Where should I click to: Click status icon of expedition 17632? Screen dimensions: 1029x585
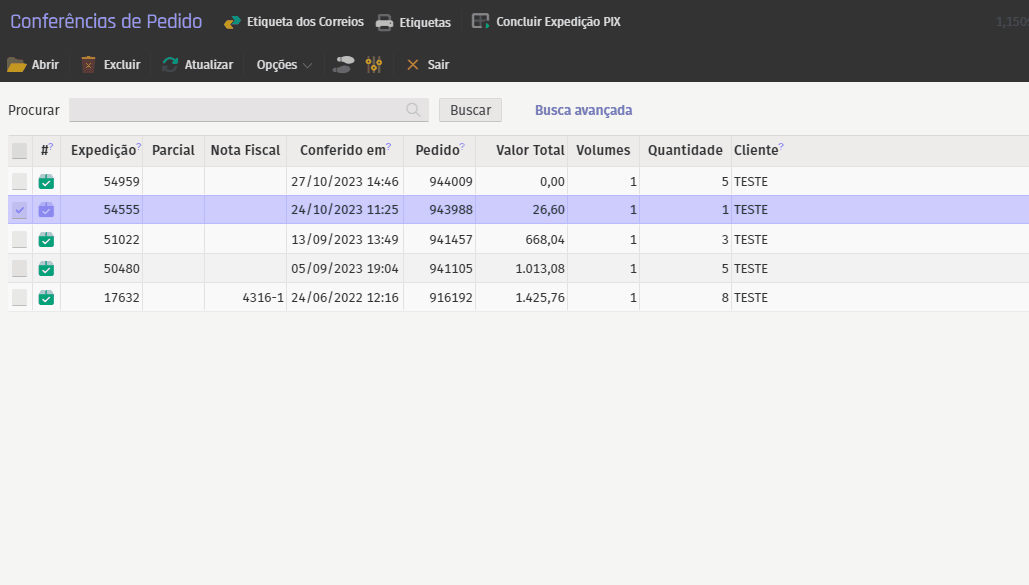pos(46,298)
